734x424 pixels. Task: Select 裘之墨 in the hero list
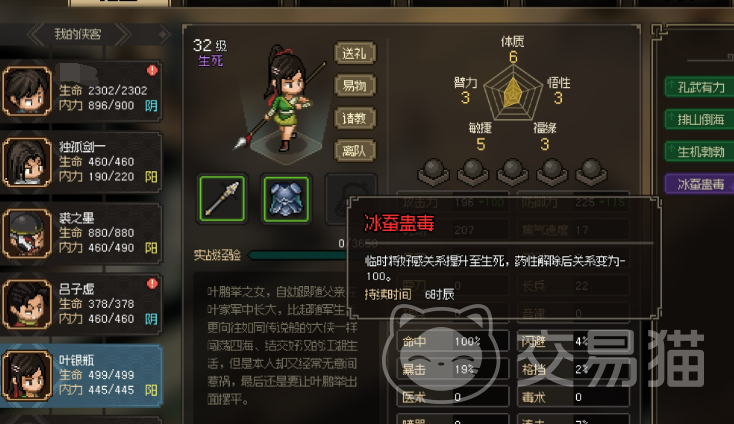tap(81, 233)
